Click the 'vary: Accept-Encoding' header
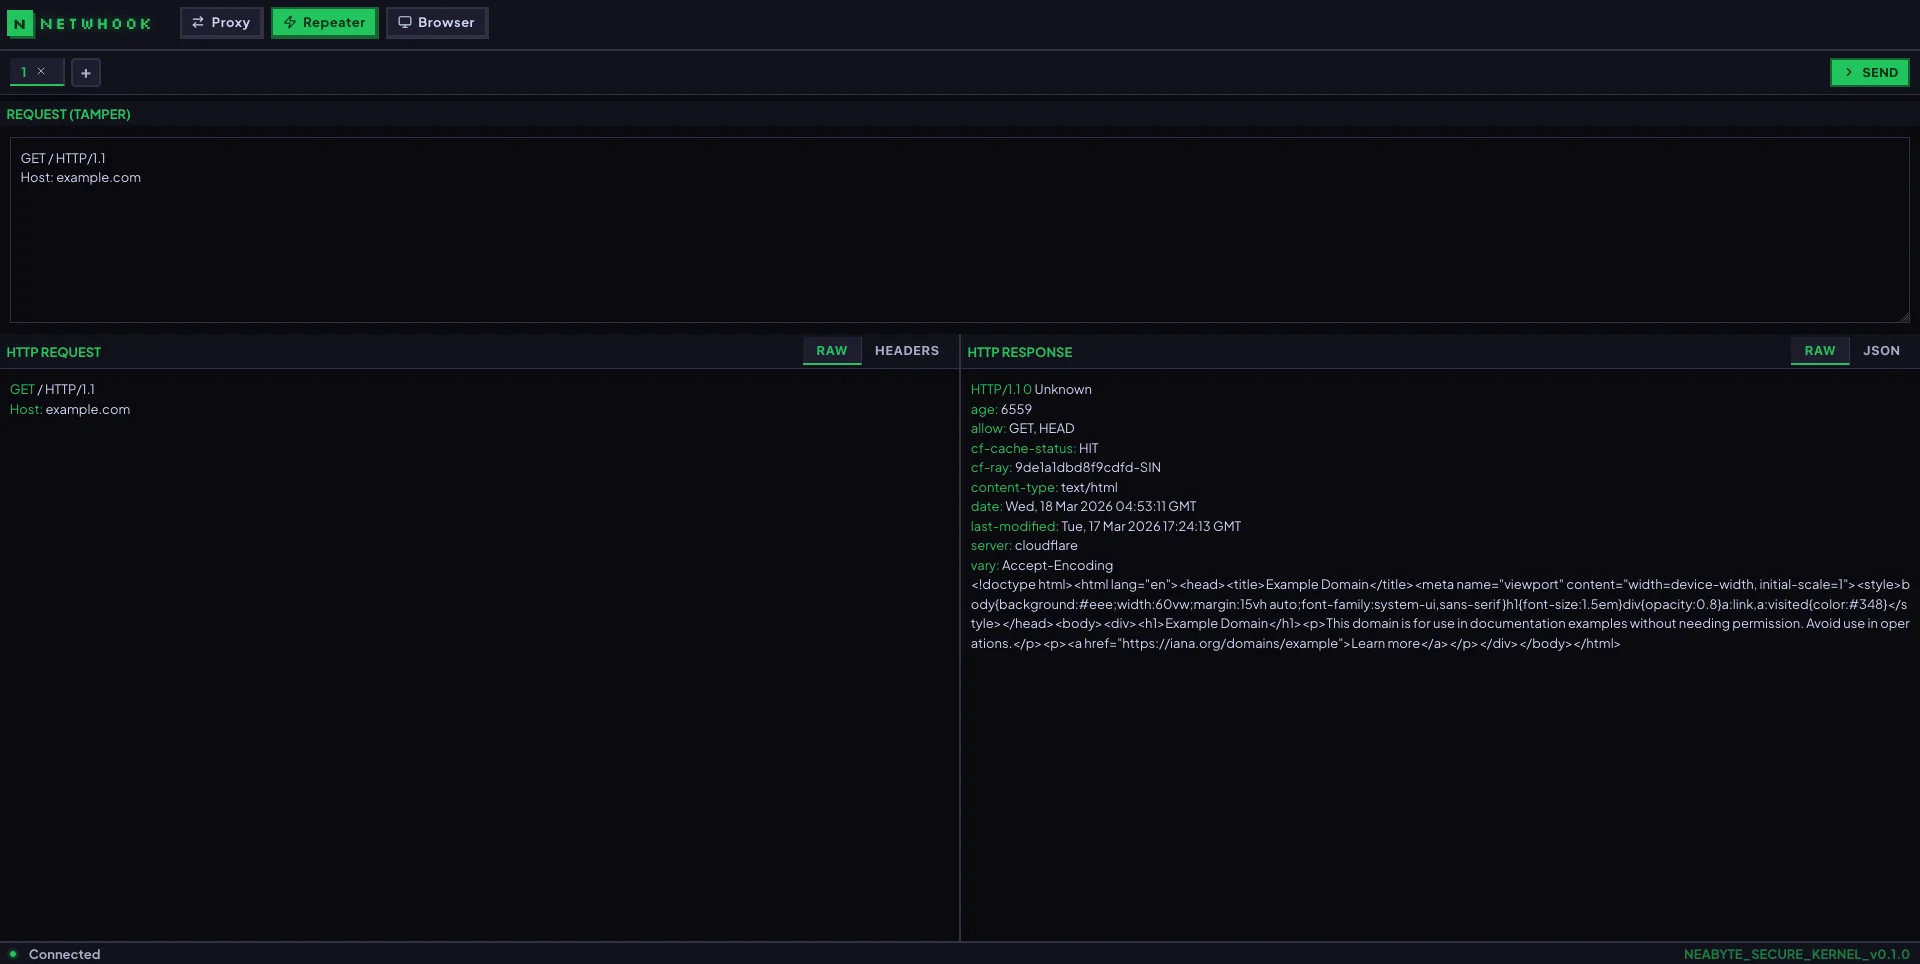The image size is (1920, 964). click(x=1042, y=565)
